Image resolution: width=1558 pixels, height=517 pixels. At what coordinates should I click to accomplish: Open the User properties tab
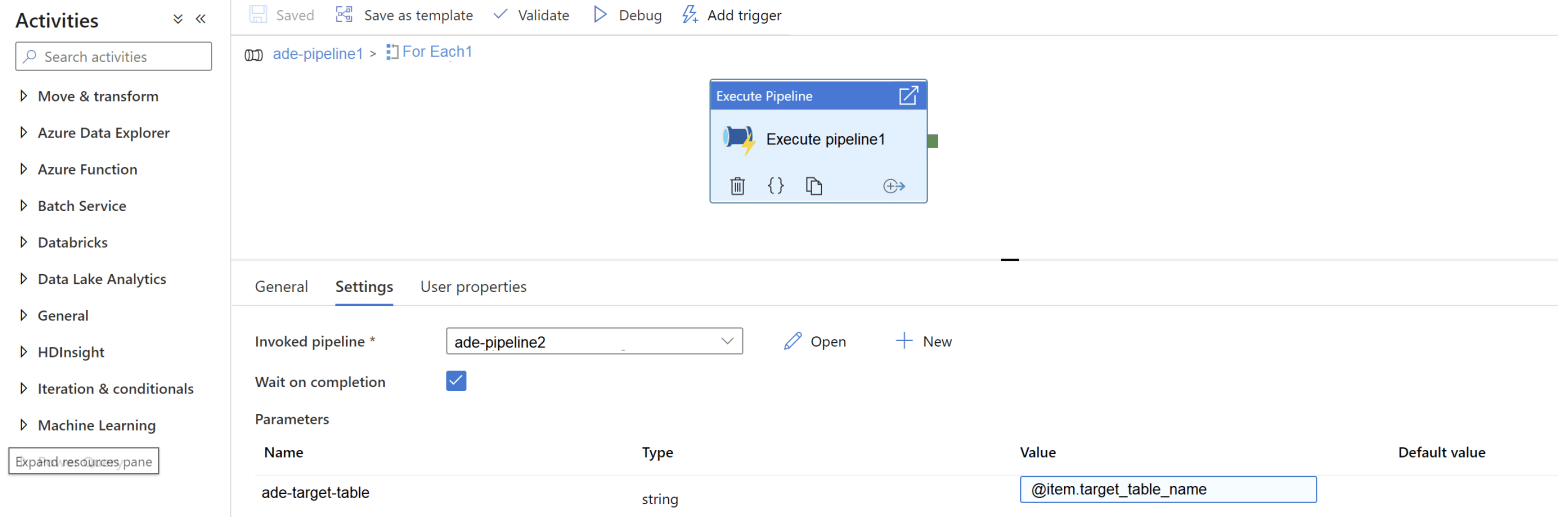473,286
